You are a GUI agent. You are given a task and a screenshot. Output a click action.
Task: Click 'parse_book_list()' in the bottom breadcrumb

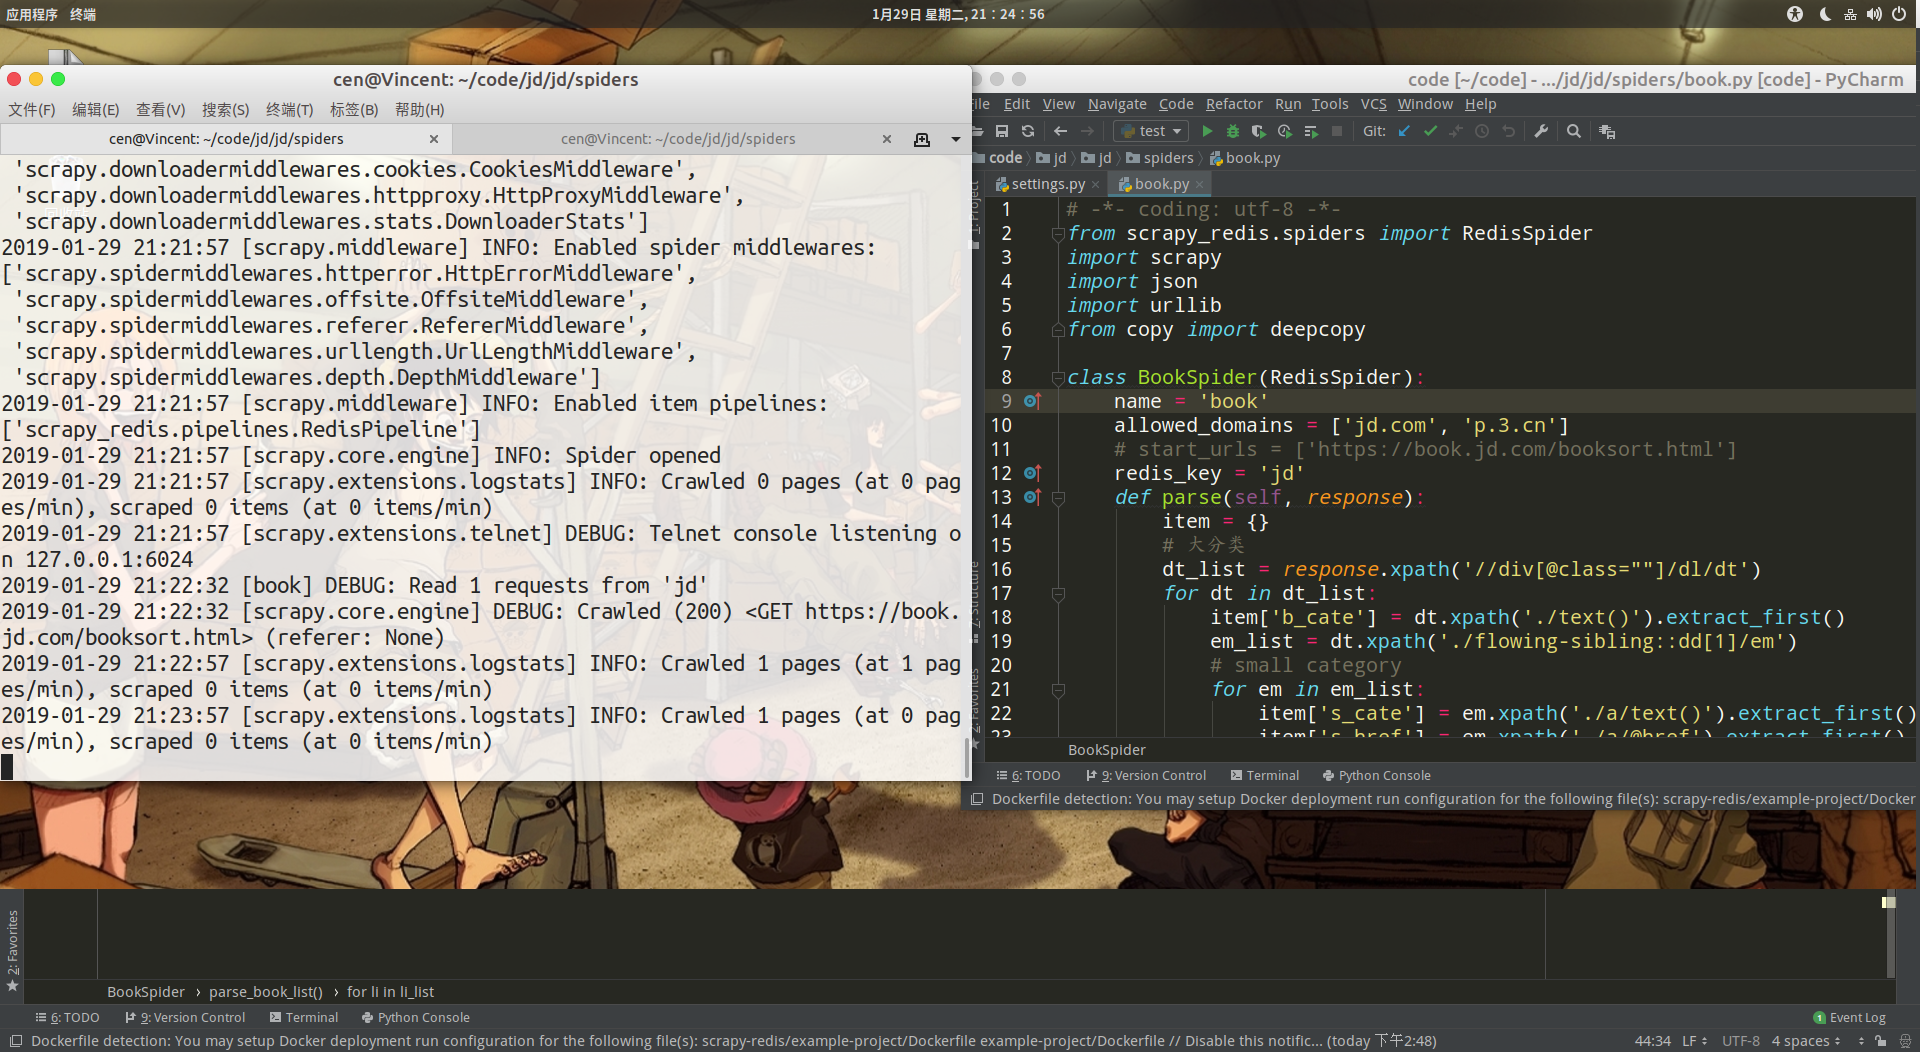266,992
